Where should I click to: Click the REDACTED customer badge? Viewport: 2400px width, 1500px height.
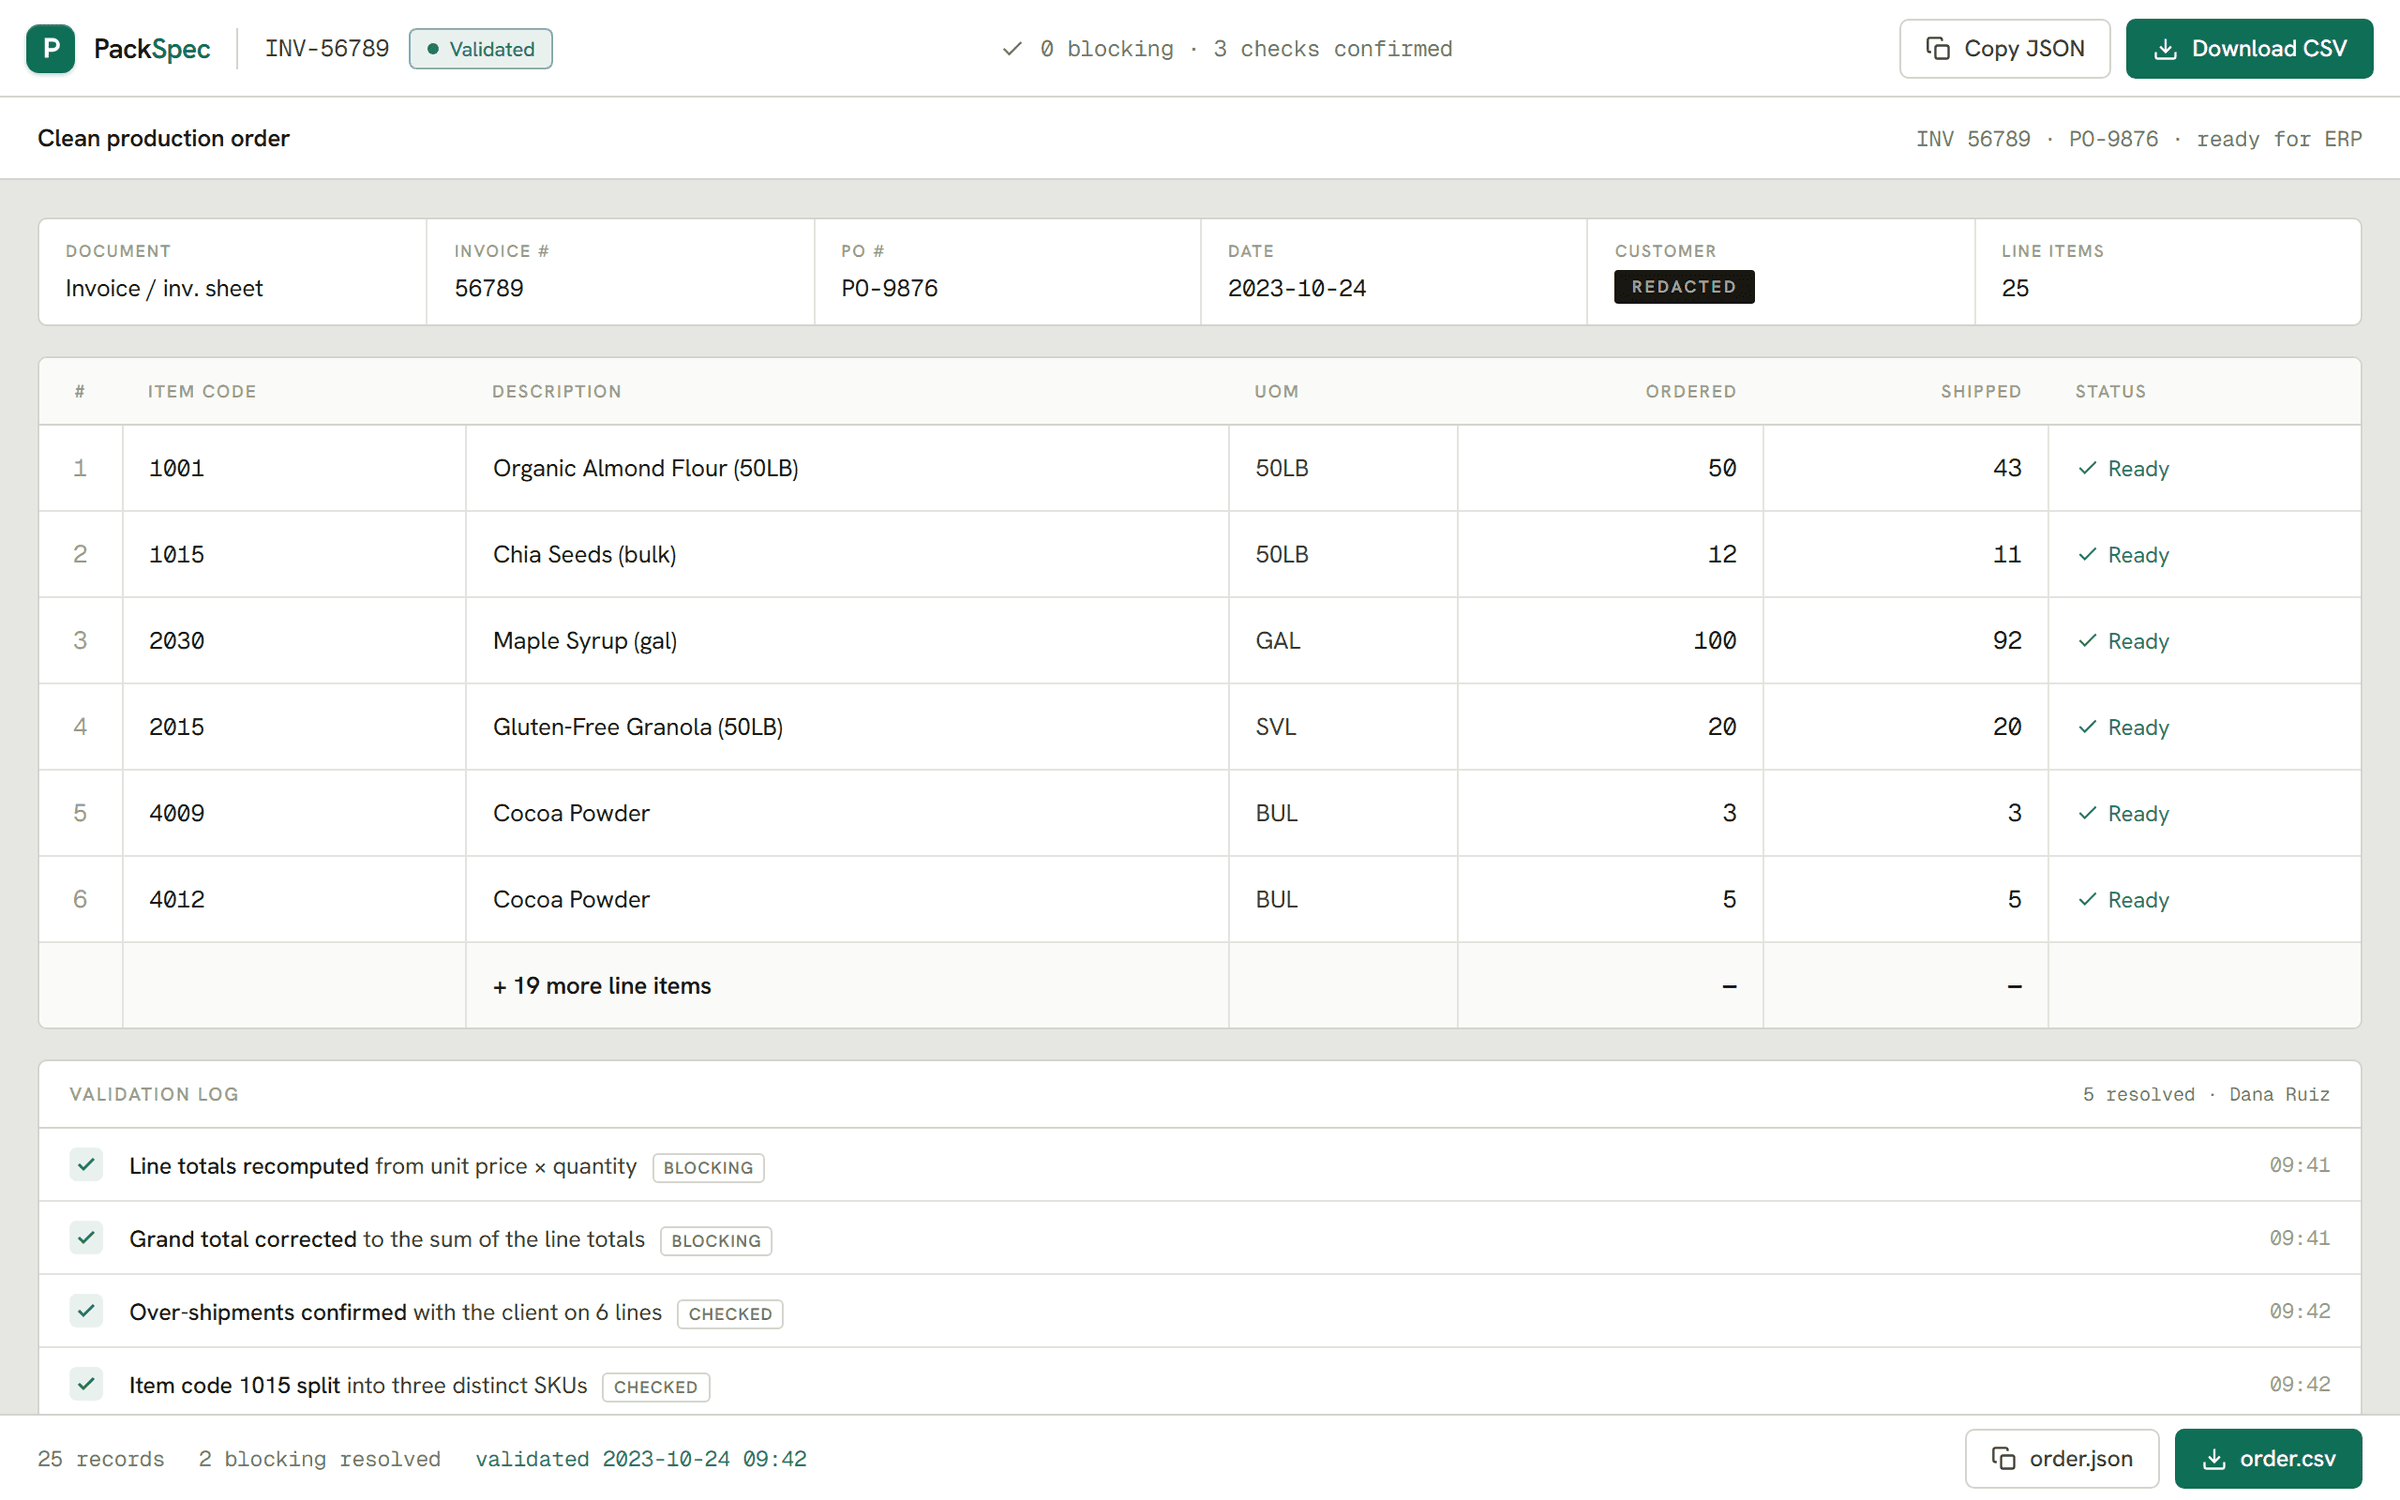tap(1684, 286)
